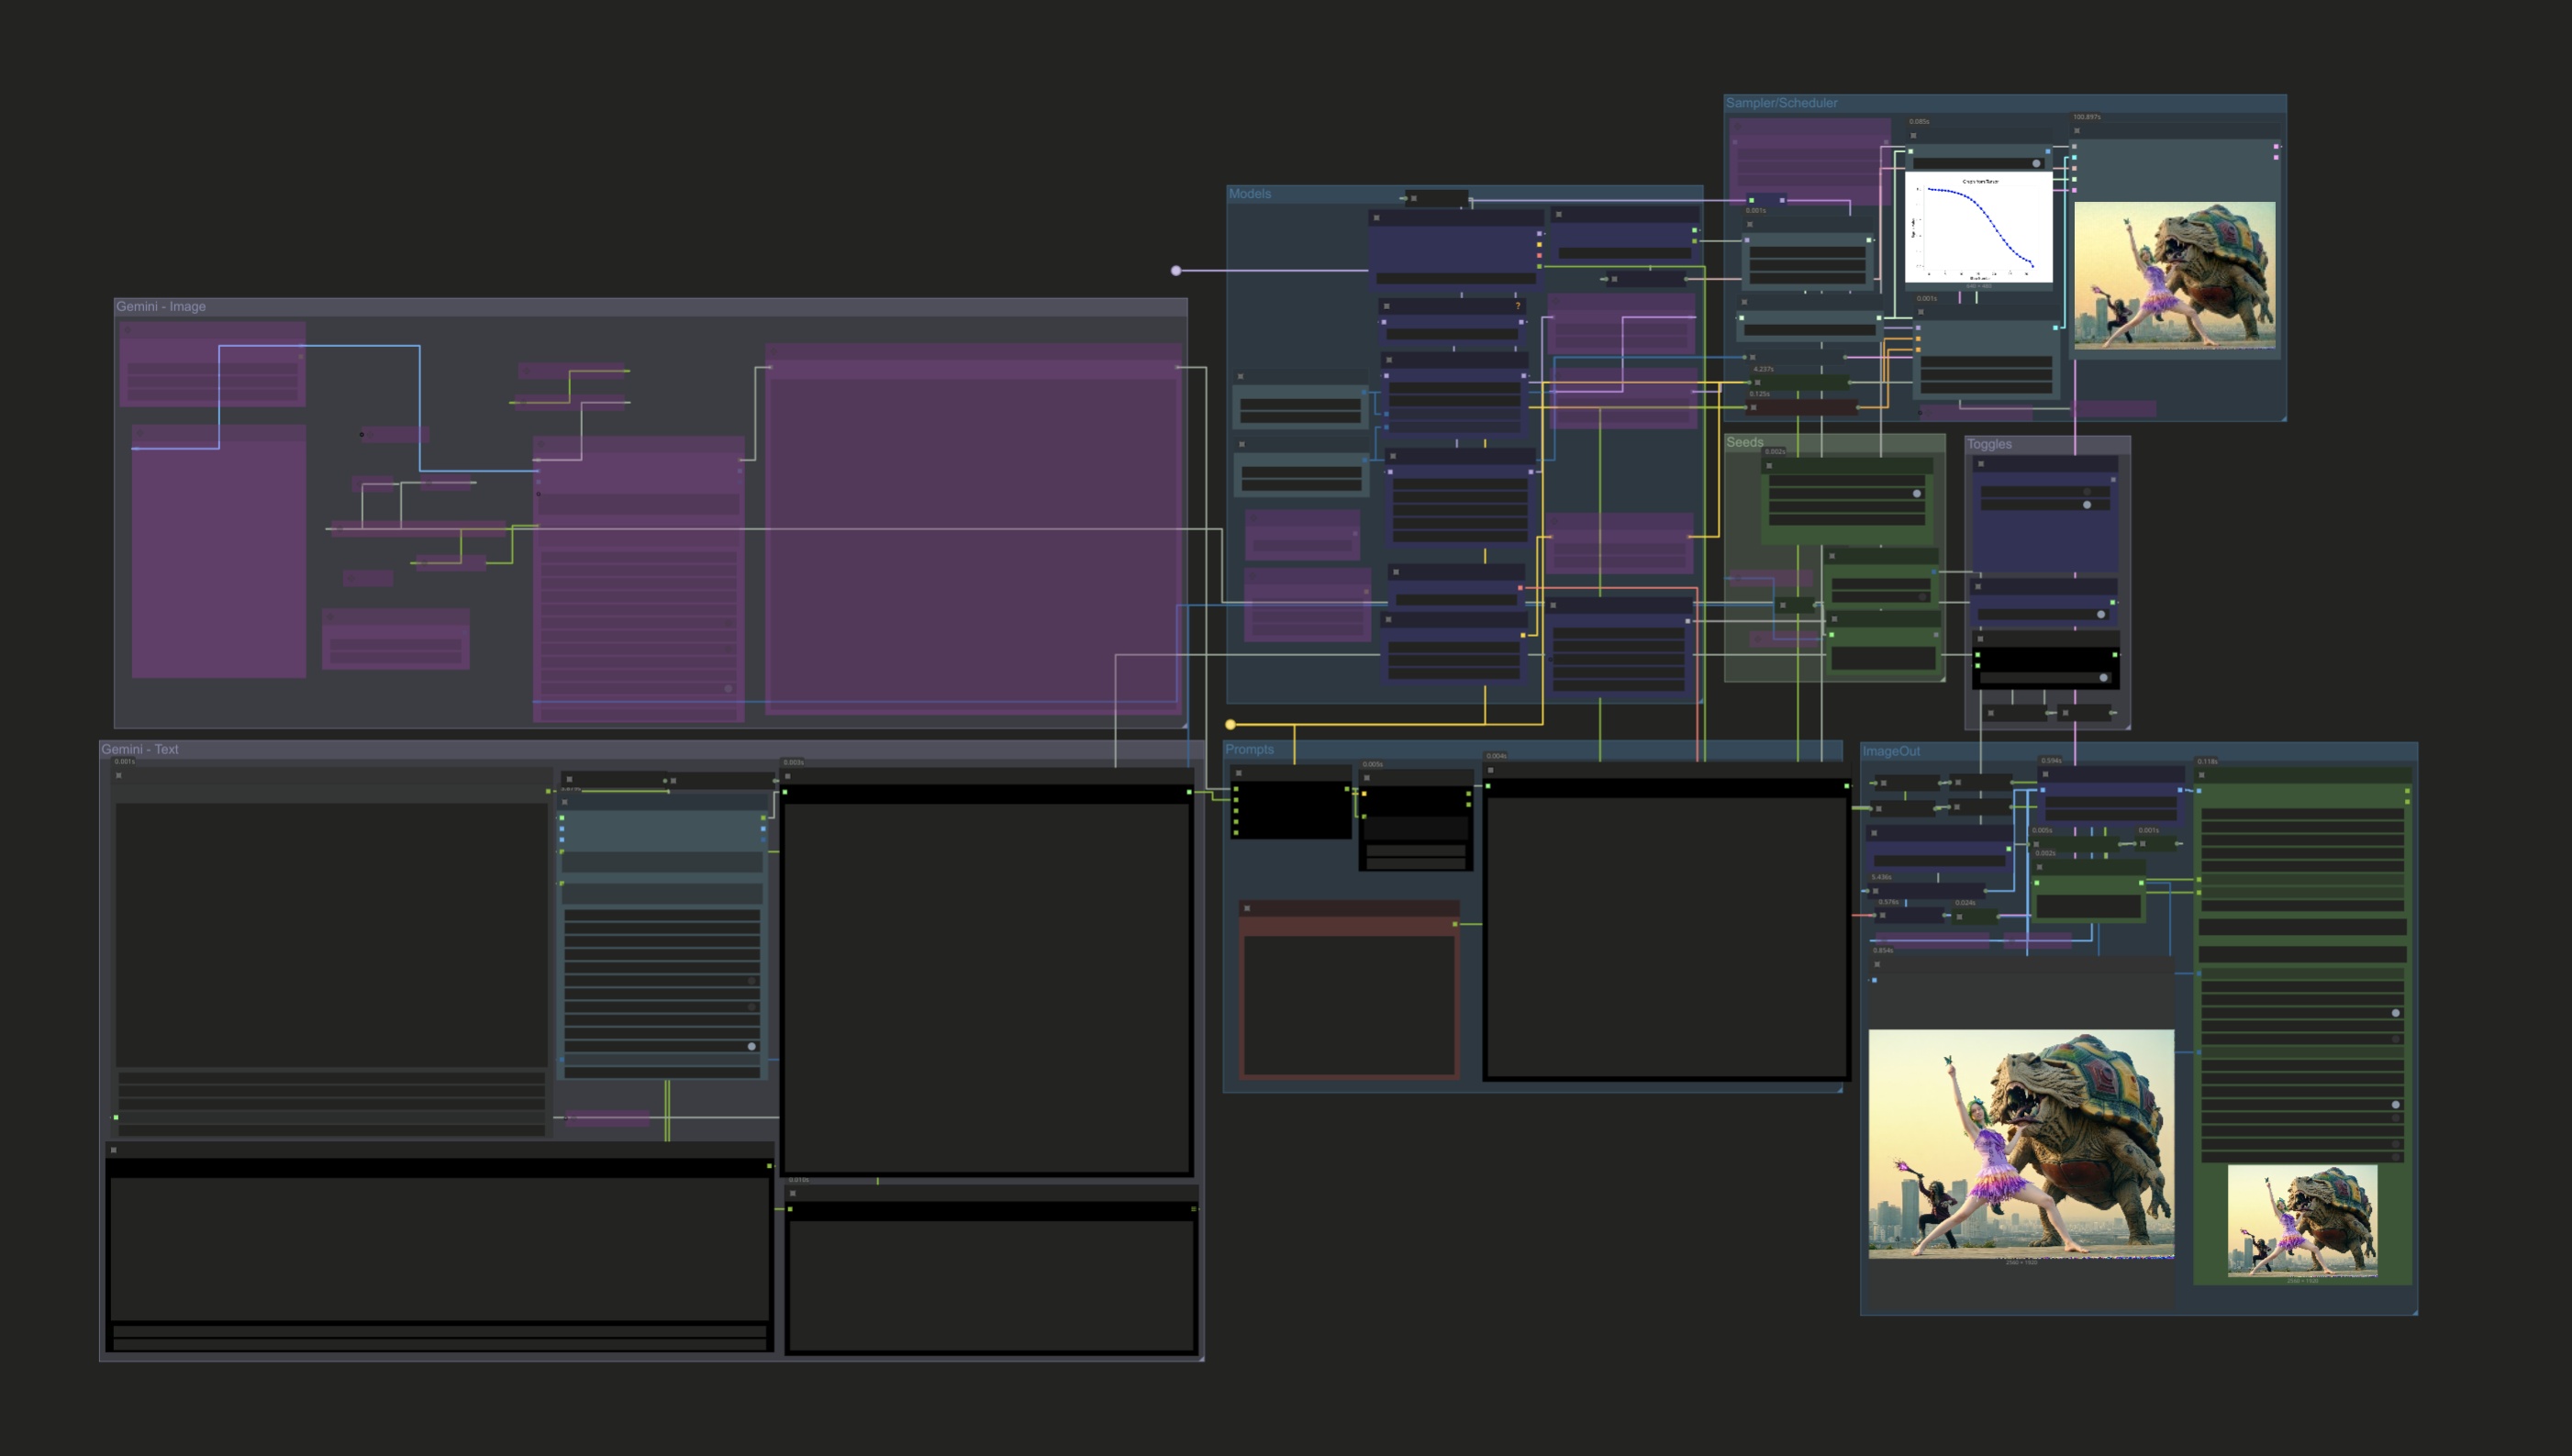Click the 0.125s timing badge

click(1760, 394)
